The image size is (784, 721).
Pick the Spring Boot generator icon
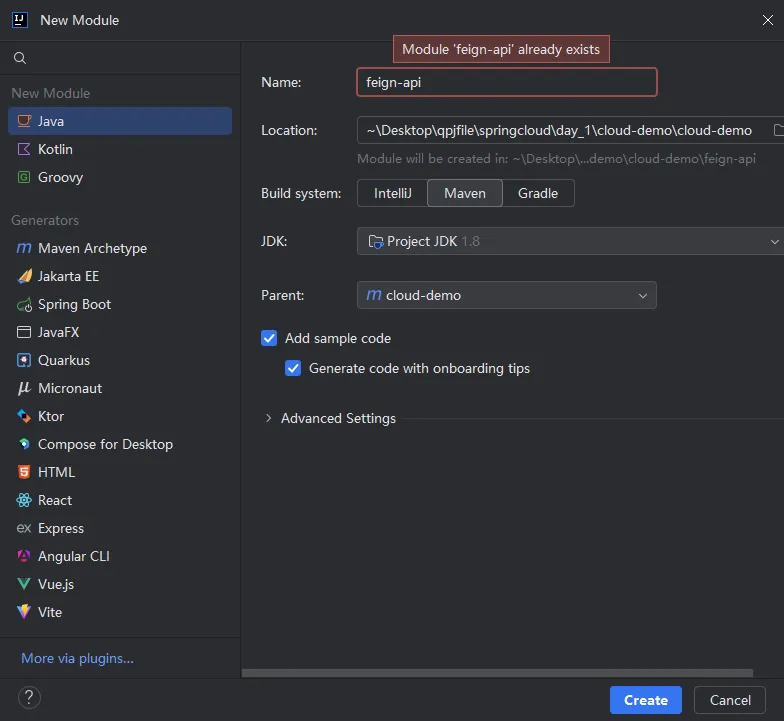(24, 304)
